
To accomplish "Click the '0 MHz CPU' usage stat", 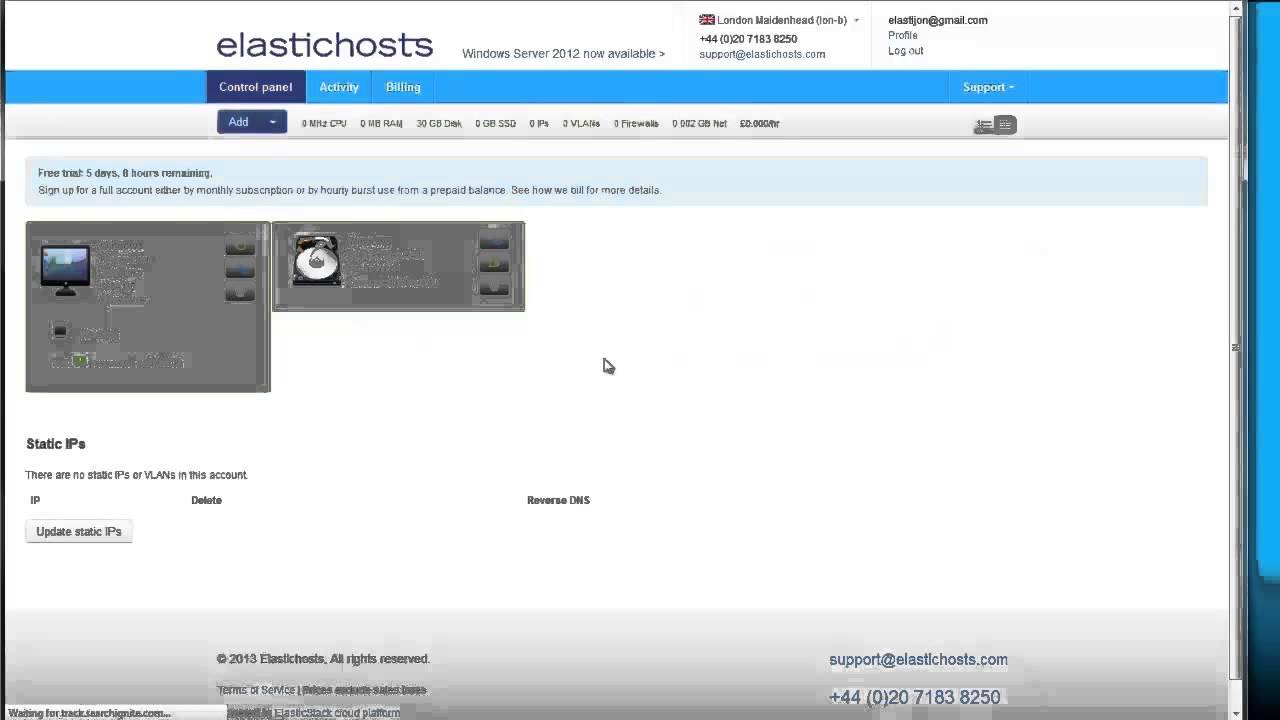I will click(x=324, y=124).
